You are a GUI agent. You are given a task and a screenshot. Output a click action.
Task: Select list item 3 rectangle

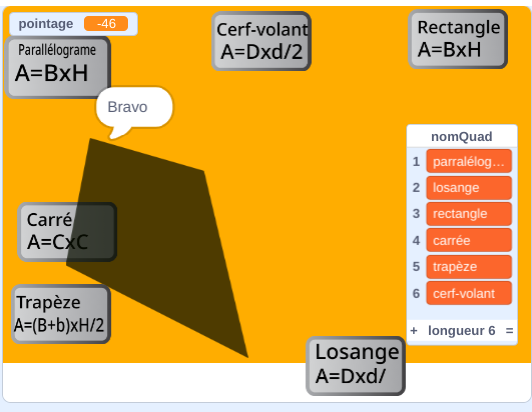[x=469, y=214]
